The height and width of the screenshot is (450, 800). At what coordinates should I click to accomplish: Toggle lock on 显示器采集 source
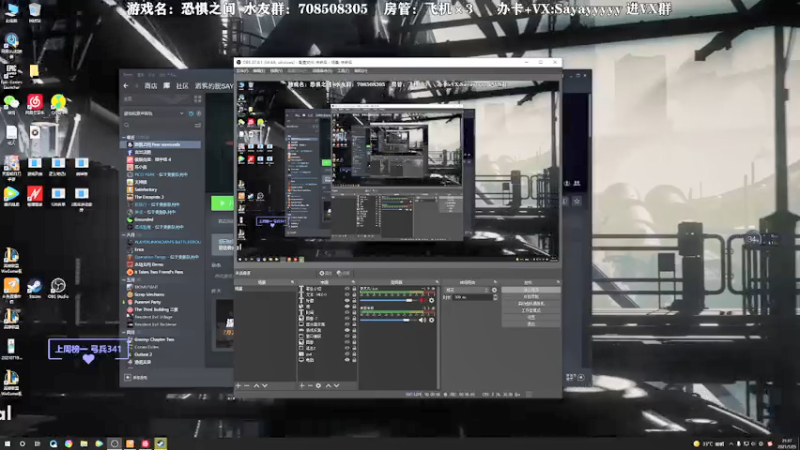tap(354, 324)
